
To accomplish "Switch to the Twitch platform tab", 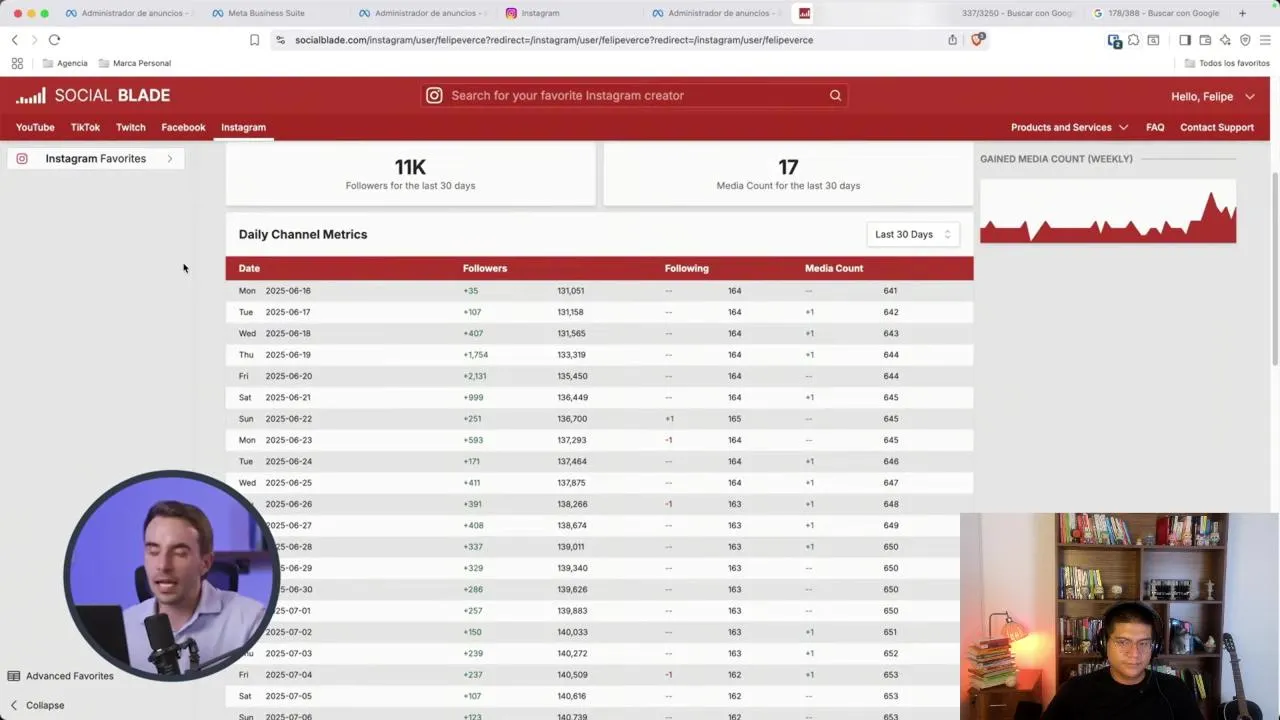I will (x=131, y=127).
